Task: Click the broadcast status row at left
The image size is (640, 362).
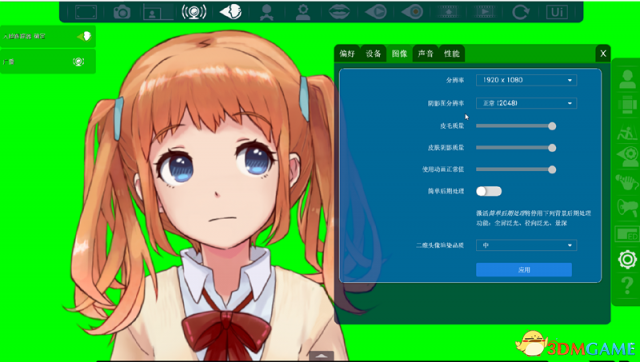Action: [x=48, y=62]
